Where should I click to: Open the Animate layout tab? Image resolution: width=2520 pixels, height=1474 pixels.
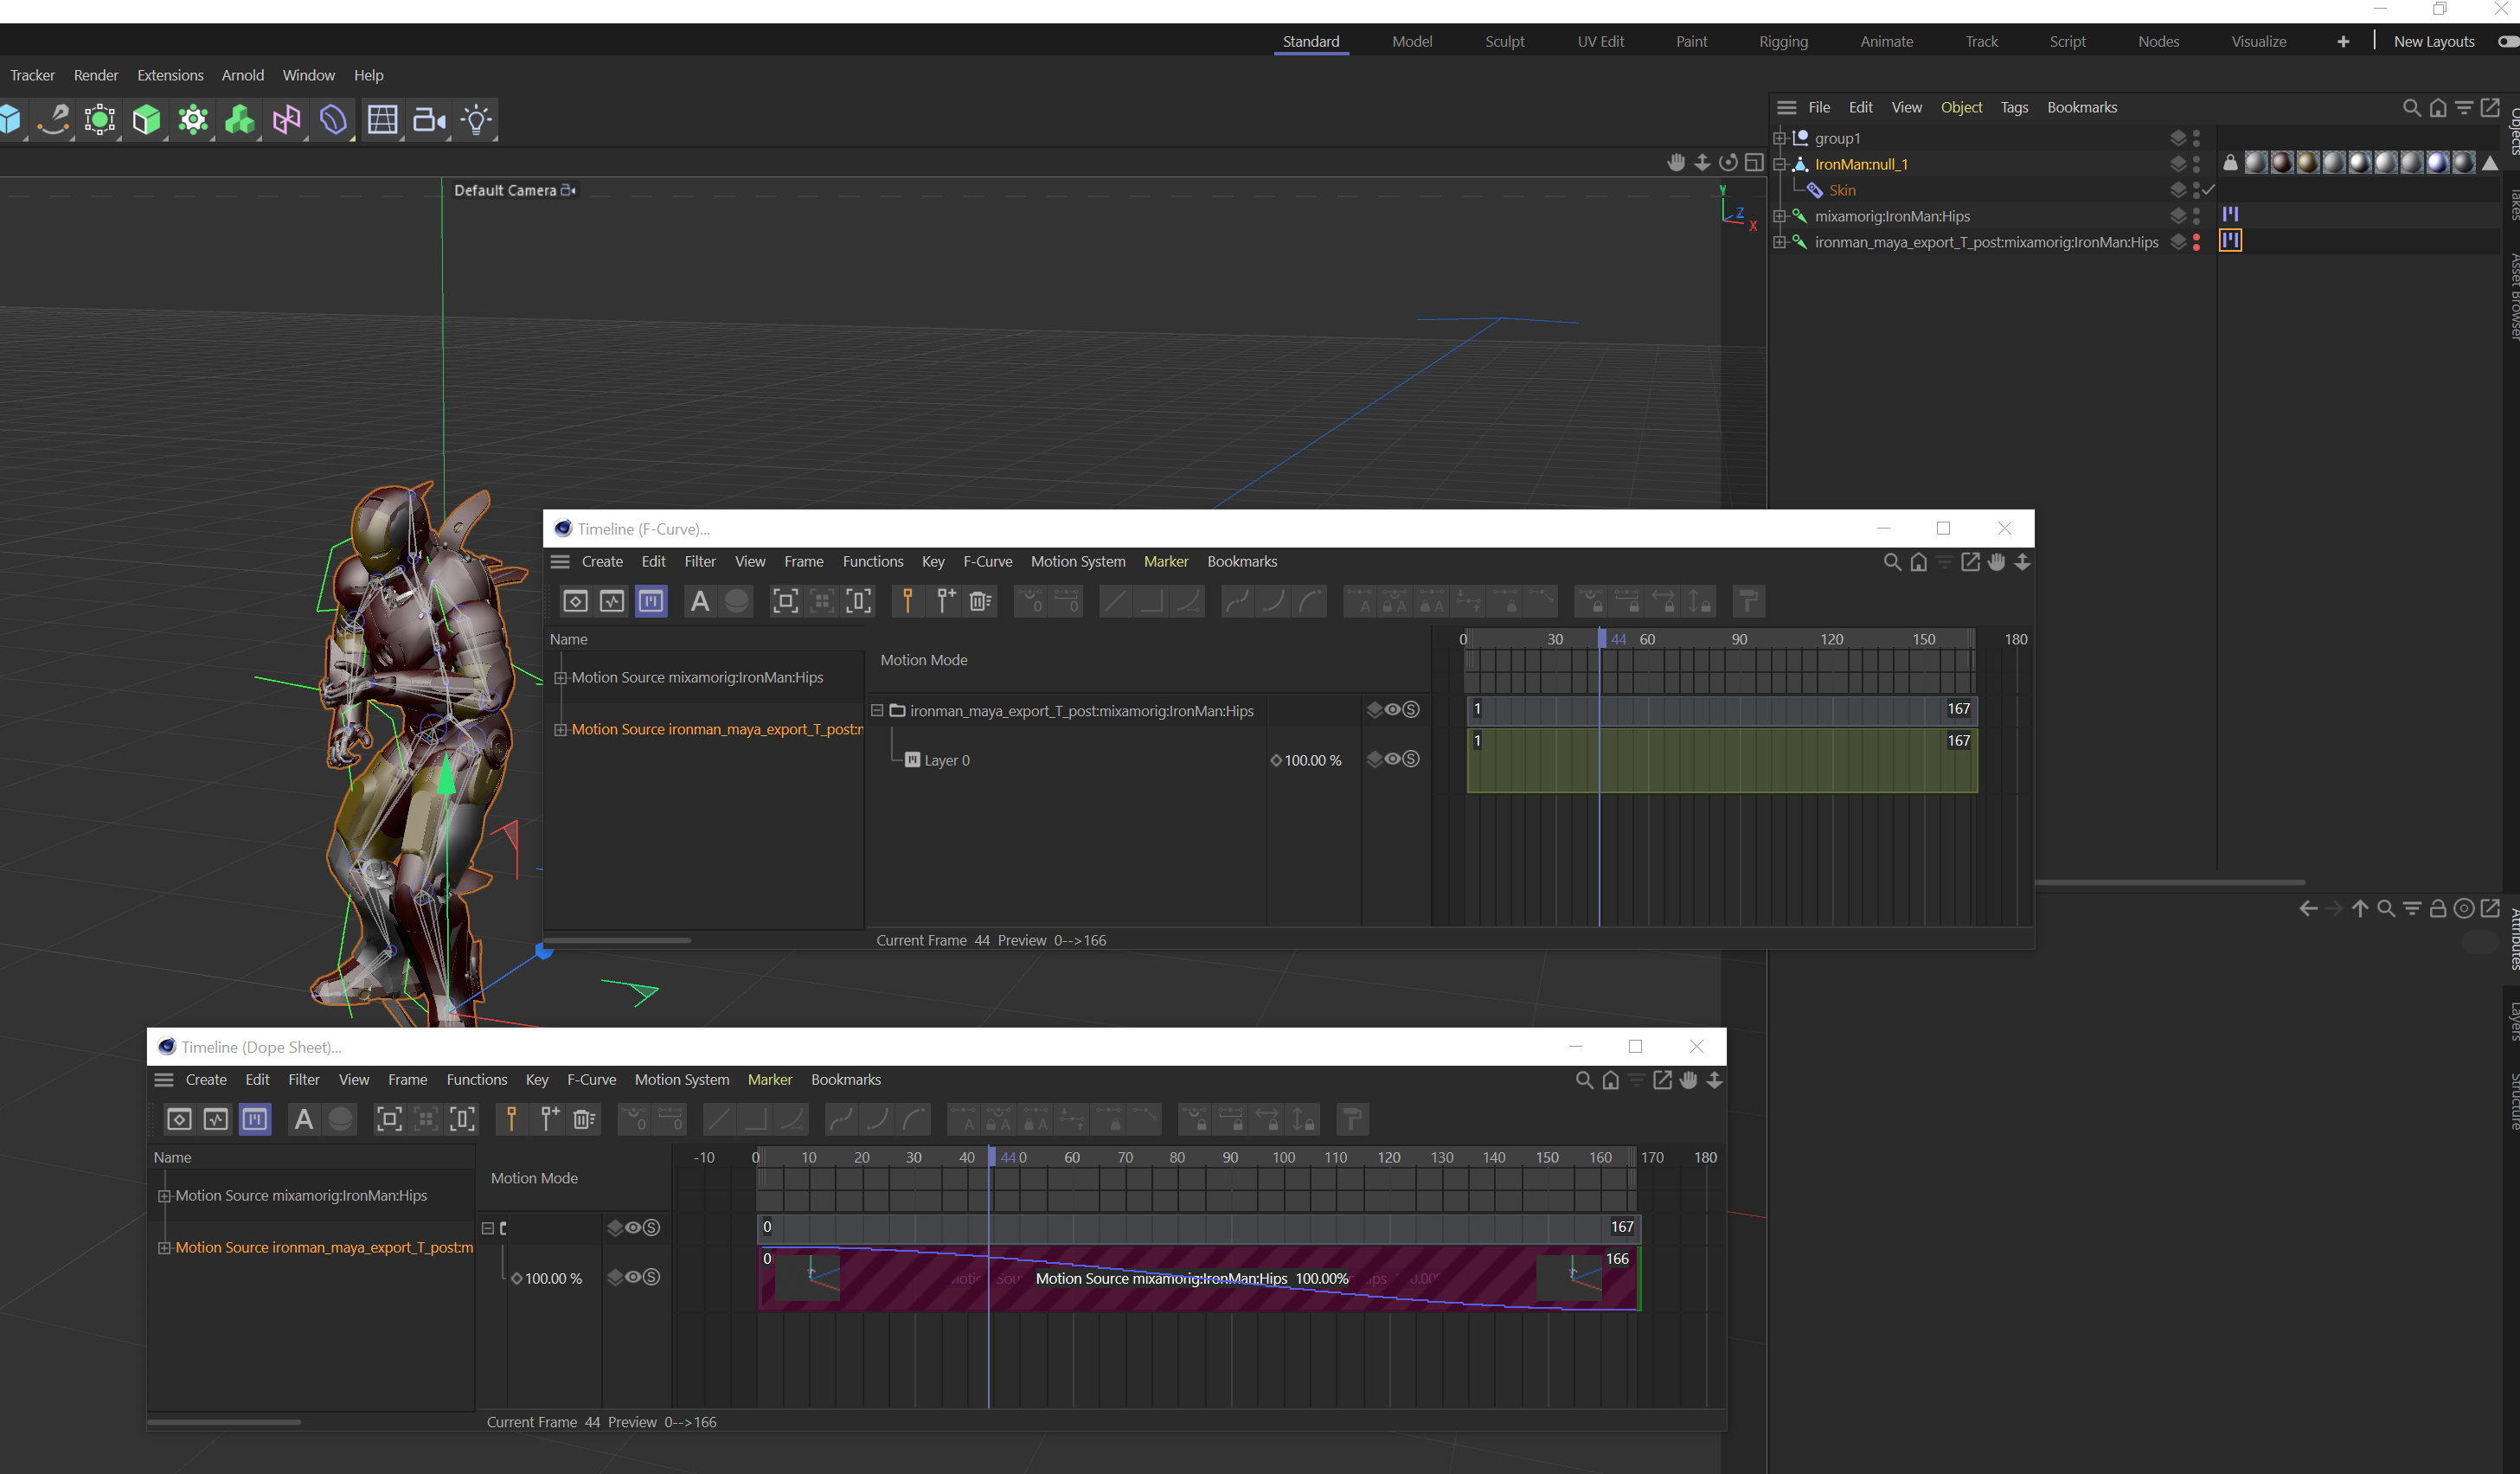(x=1886, y=41)
